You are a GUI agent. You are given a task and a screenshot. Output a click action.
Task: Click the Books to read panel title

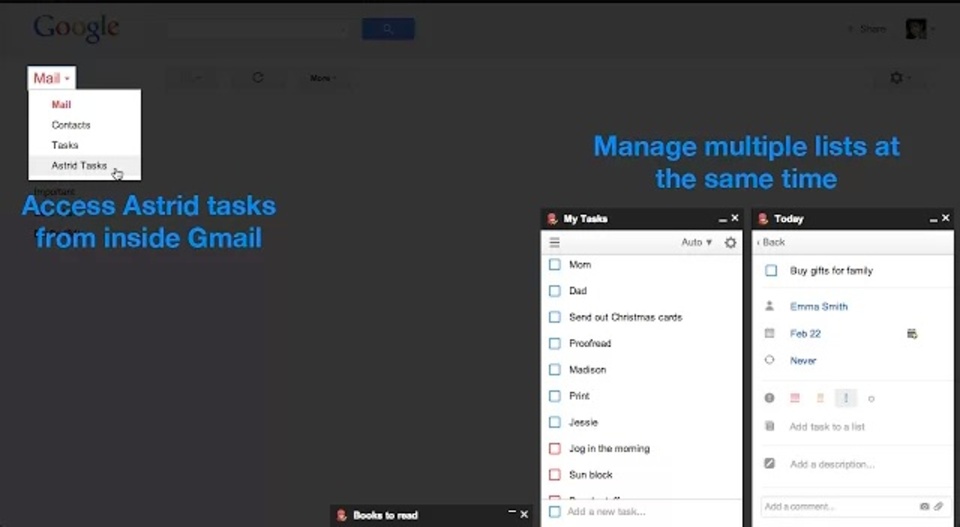[x=386, y=515]
